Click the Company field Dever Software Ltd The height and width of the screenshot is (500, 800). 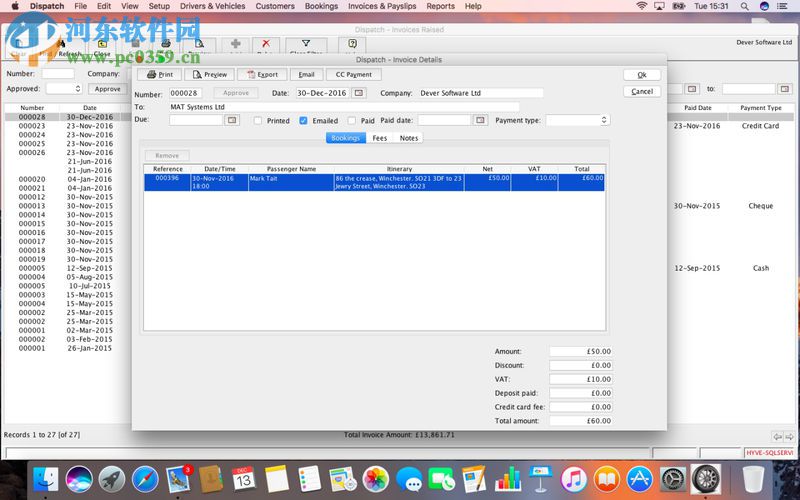[x=481, y=93]
